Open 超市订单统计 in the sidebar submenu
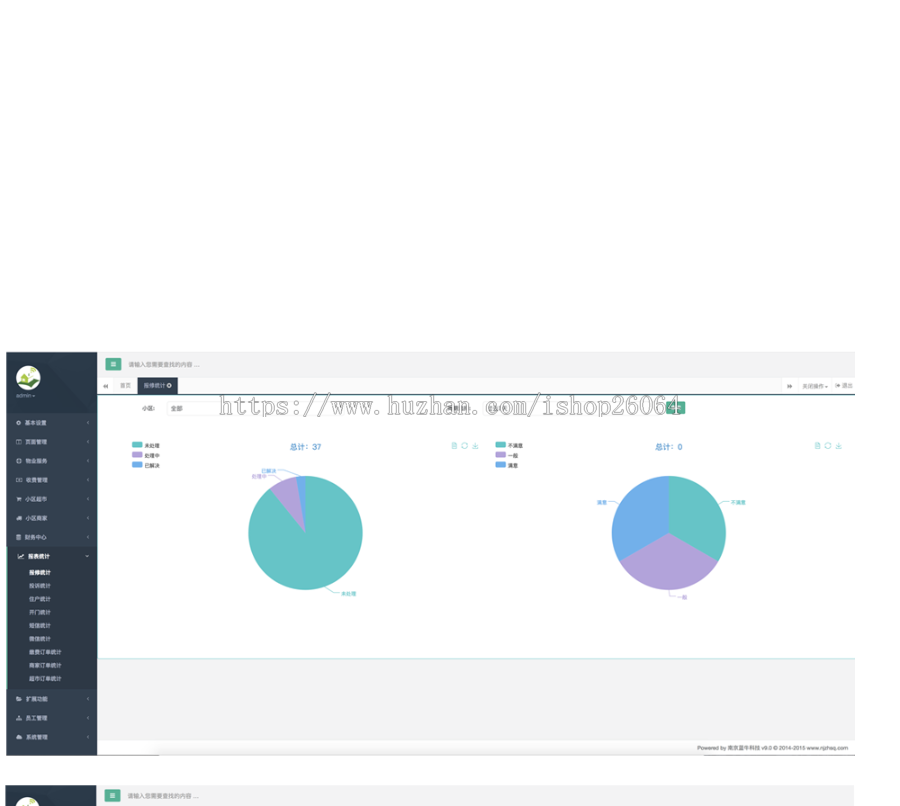Viewport: 900px width, 806px height. pos(45,678)
